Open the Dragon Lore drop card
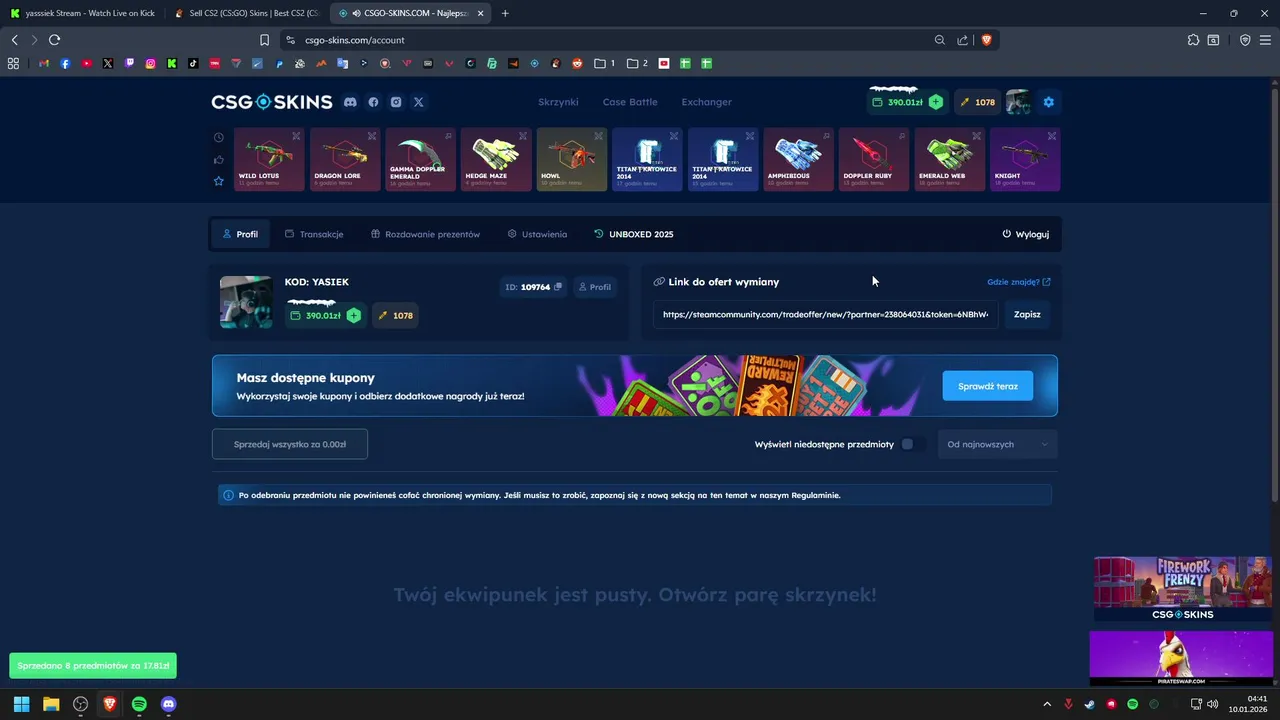 (345, 159)
